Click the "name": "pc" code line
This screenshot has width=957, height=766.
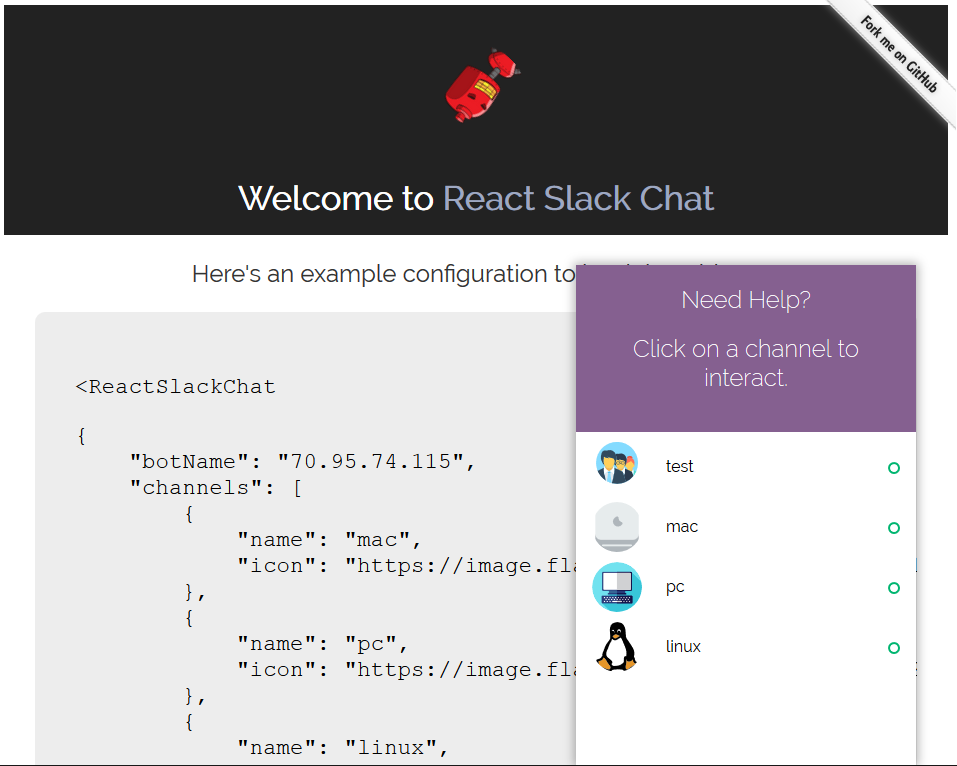click(322, 644)
